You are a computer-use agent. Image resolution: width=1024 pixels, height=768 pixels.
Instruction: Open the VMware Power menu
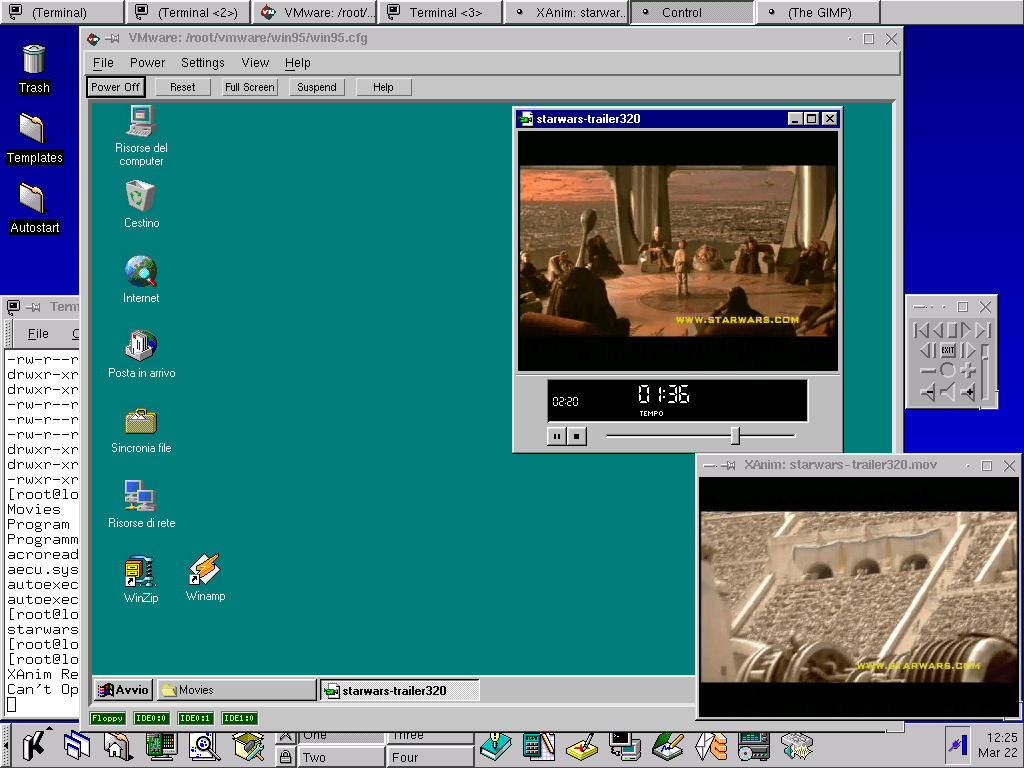pyautogui.click(x=147, y=62)
